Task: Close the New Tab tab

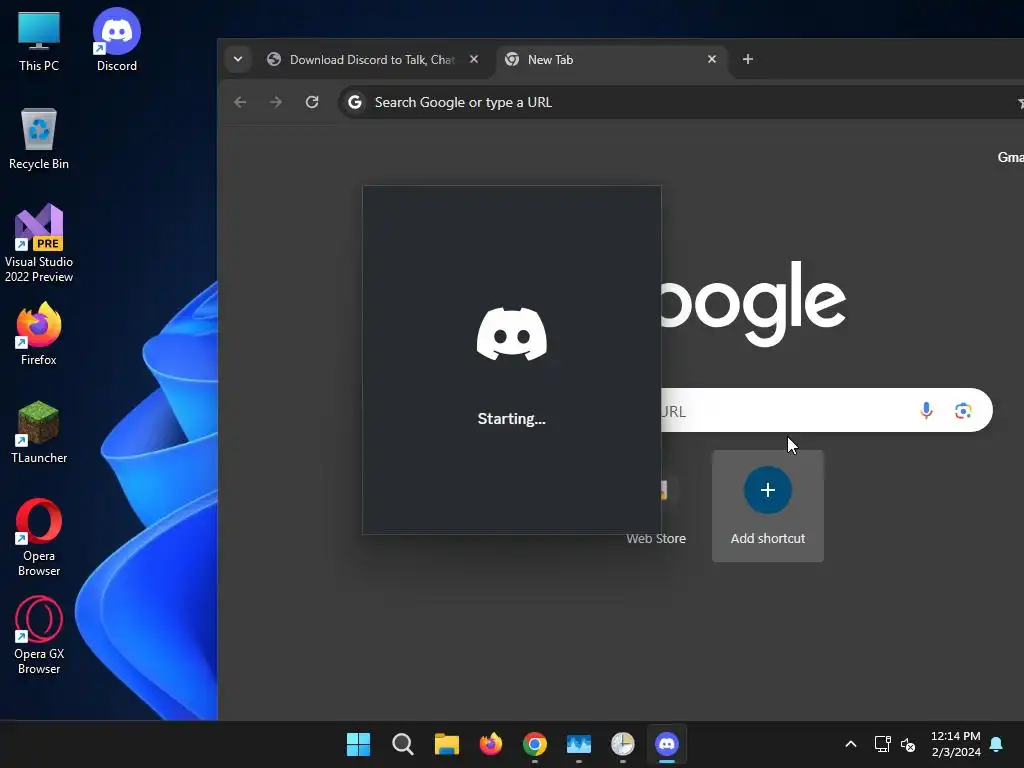Action: 712,59
